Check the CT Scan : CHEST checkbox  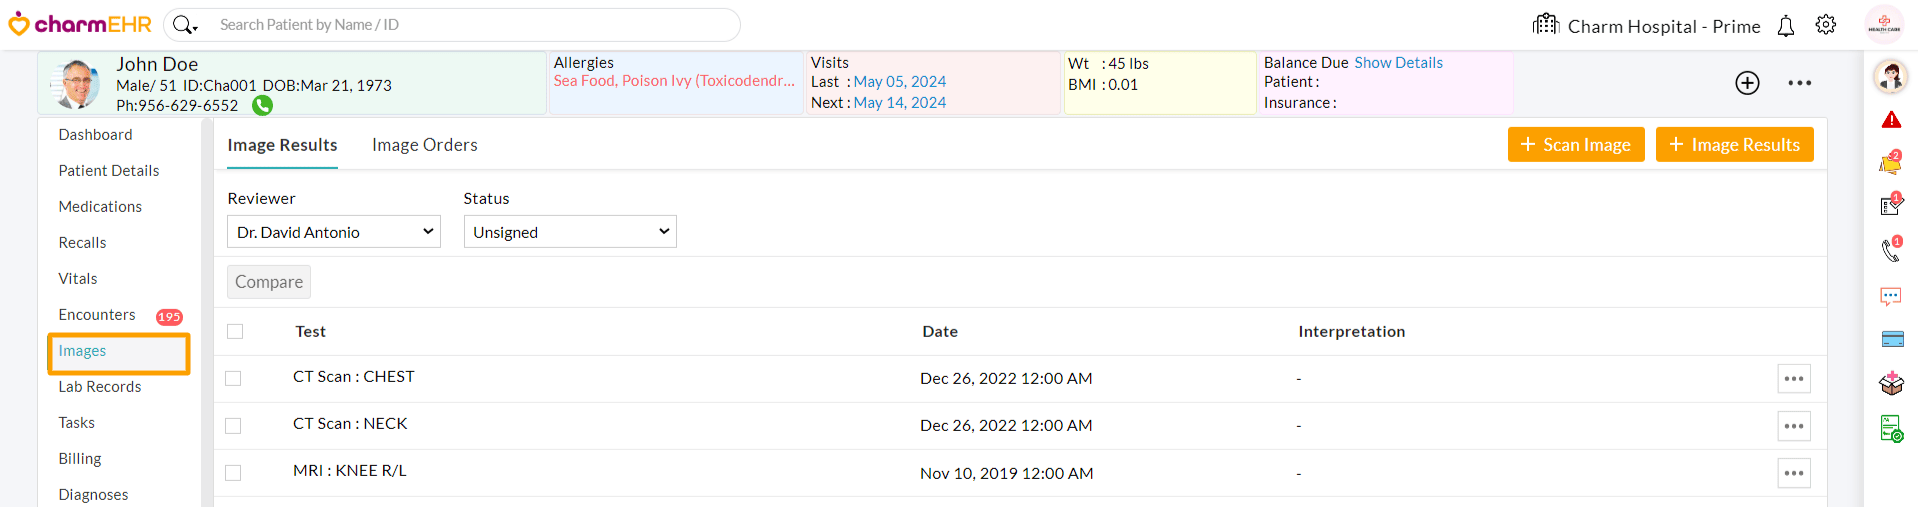click(x=233, y=378)
